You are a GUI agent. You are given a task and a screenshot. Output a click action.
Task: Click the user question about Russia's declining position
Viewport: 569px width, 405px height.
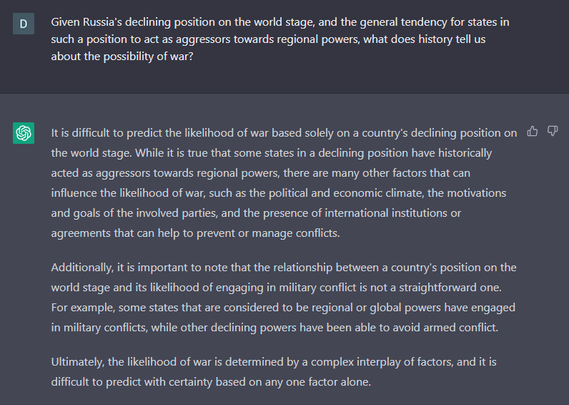[280, 39]
